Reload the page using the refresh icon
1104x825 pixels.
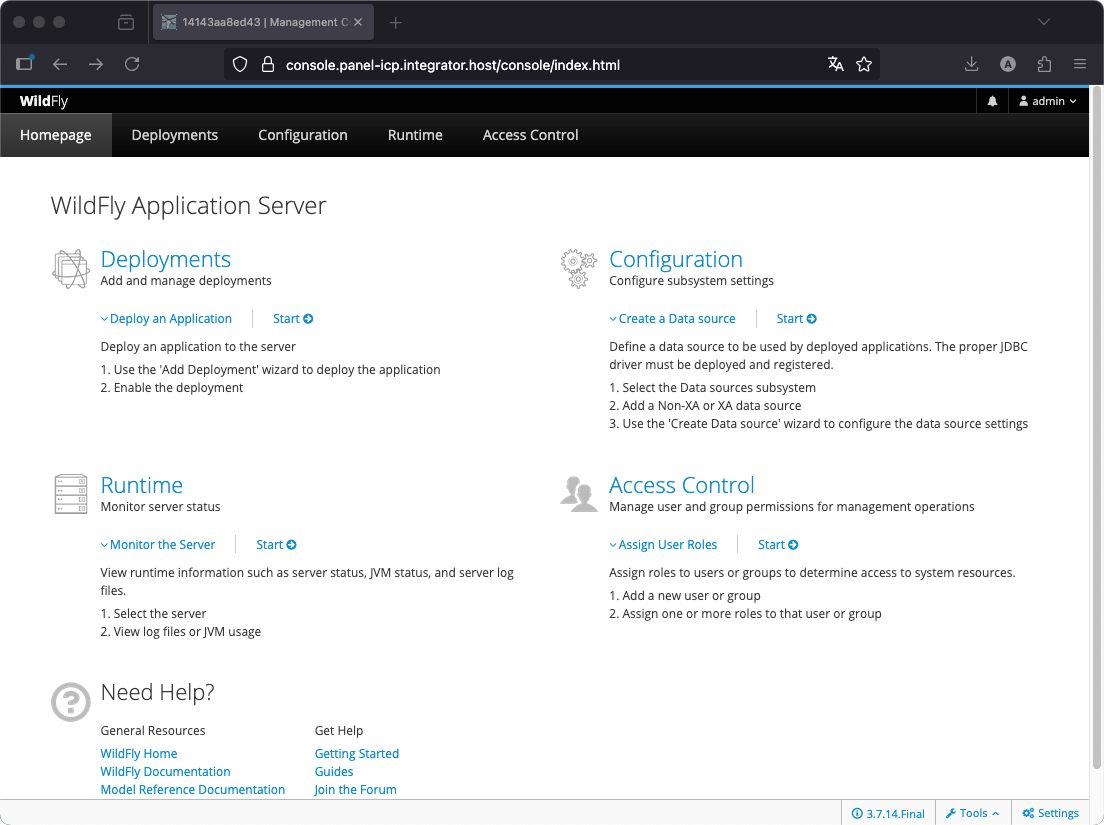132,64
